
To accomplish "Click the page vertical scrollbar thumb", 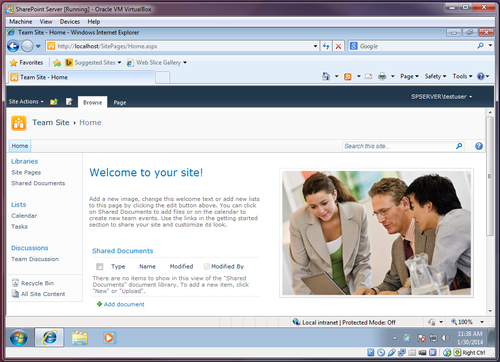I will pos(489,176).
